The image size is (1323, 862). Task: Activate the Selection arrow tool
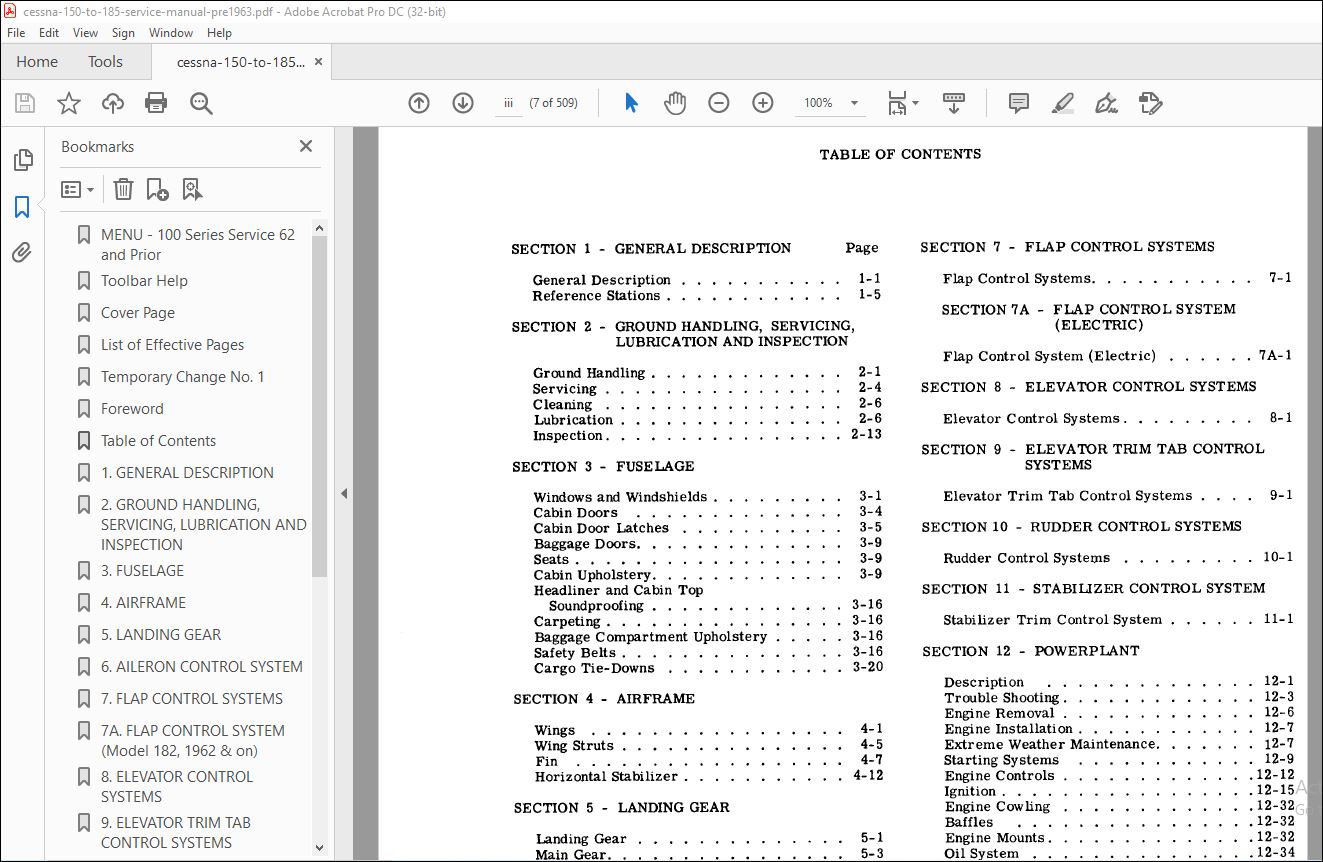(631, 103)
